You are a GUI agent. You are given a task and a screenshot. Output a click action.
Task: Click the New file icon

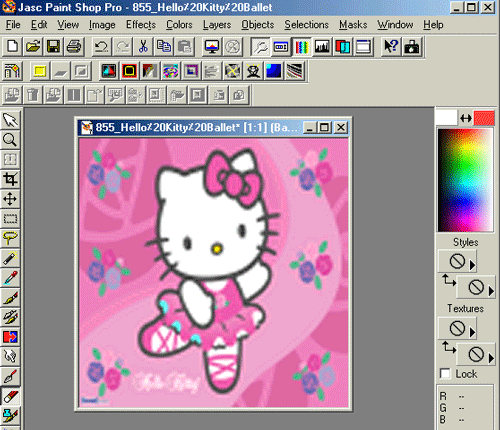pyautogui.click(x=13, y=46)
